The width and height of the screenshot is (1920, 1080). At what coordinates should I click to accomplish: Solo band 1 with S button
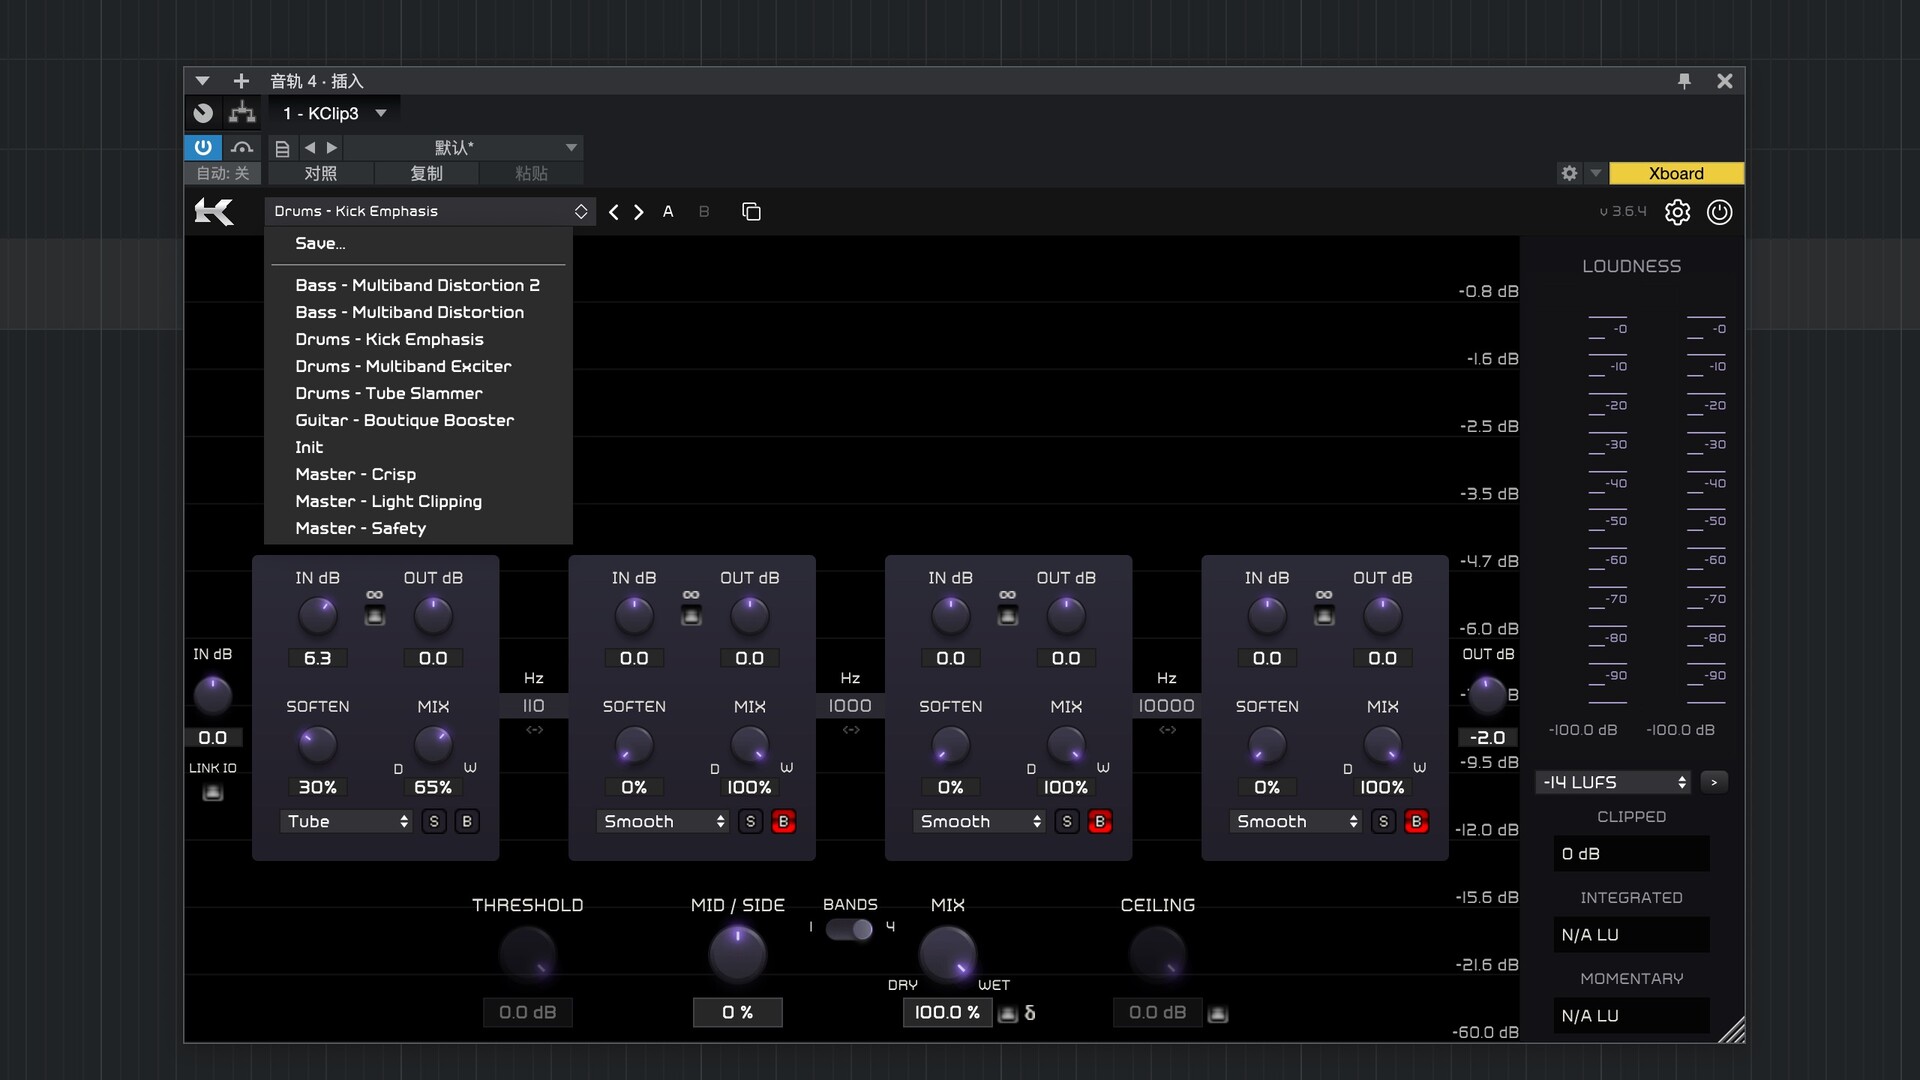(x=434, y=822)
